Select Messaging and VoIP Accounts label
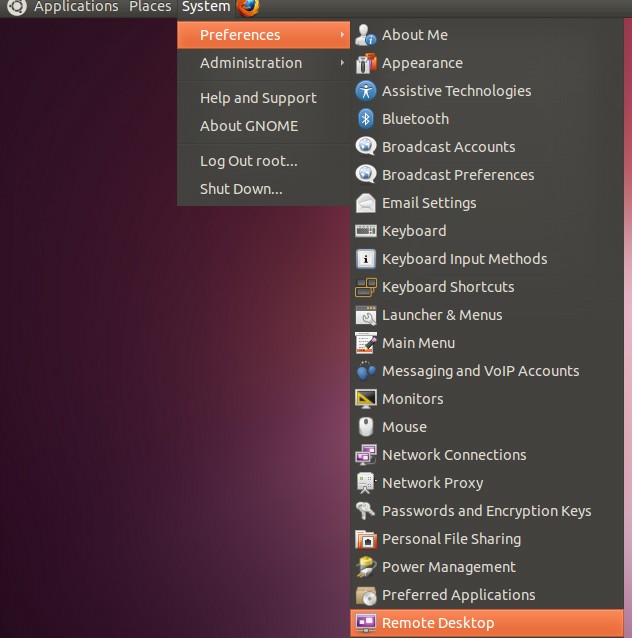The height and width of the screenshot is (638, 632). coord(480,371)
